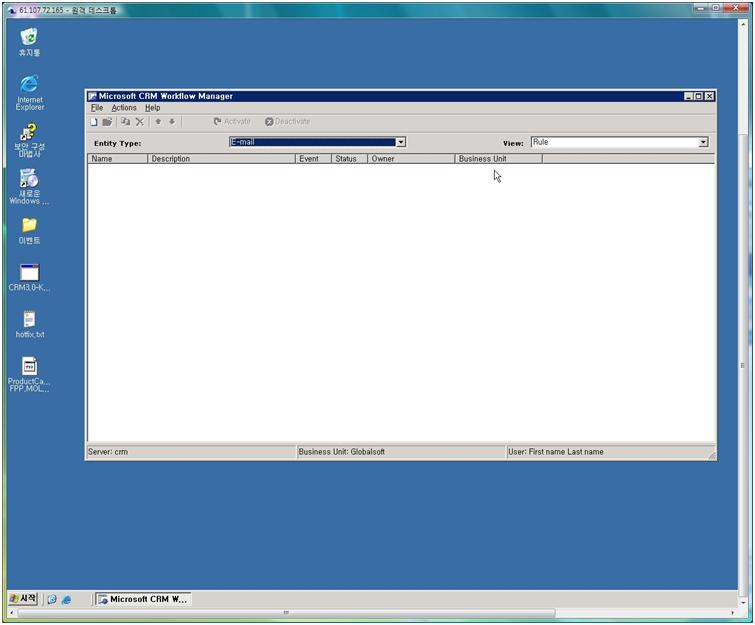Click Microsoft CRM W... taskbar button
The width and height of the screenshot is (755, 625).
[x=143, y=599]
